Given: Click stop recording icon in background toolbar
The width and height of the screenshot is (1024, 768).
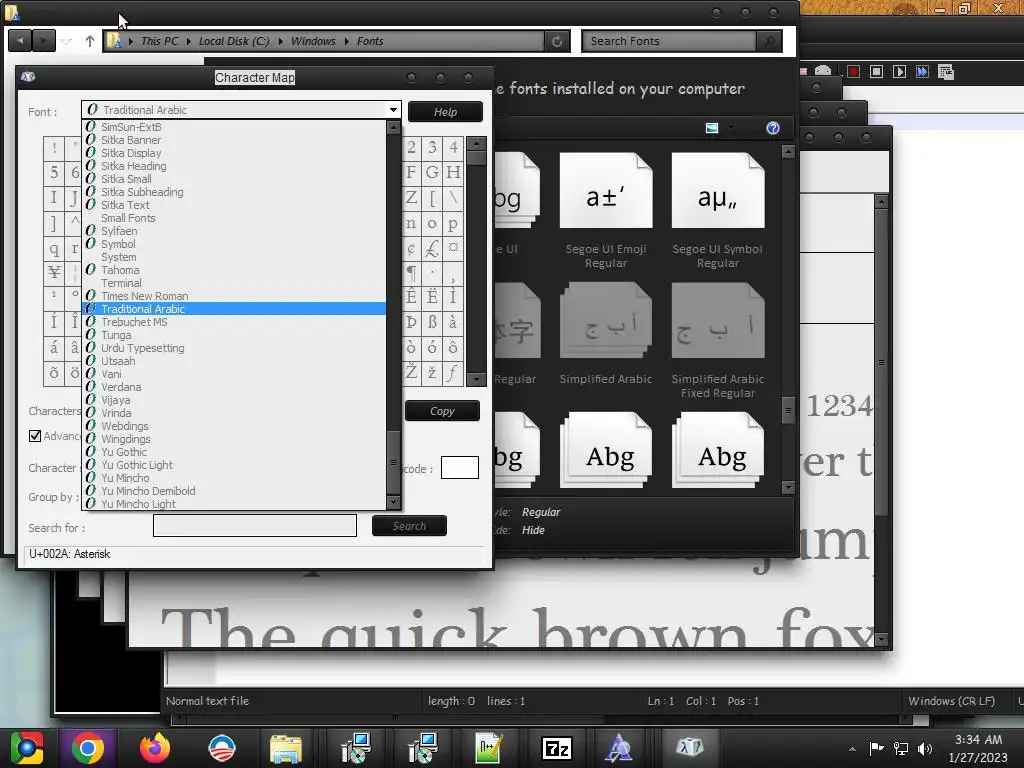Looking at the screenshot, I should pos(876,71).
